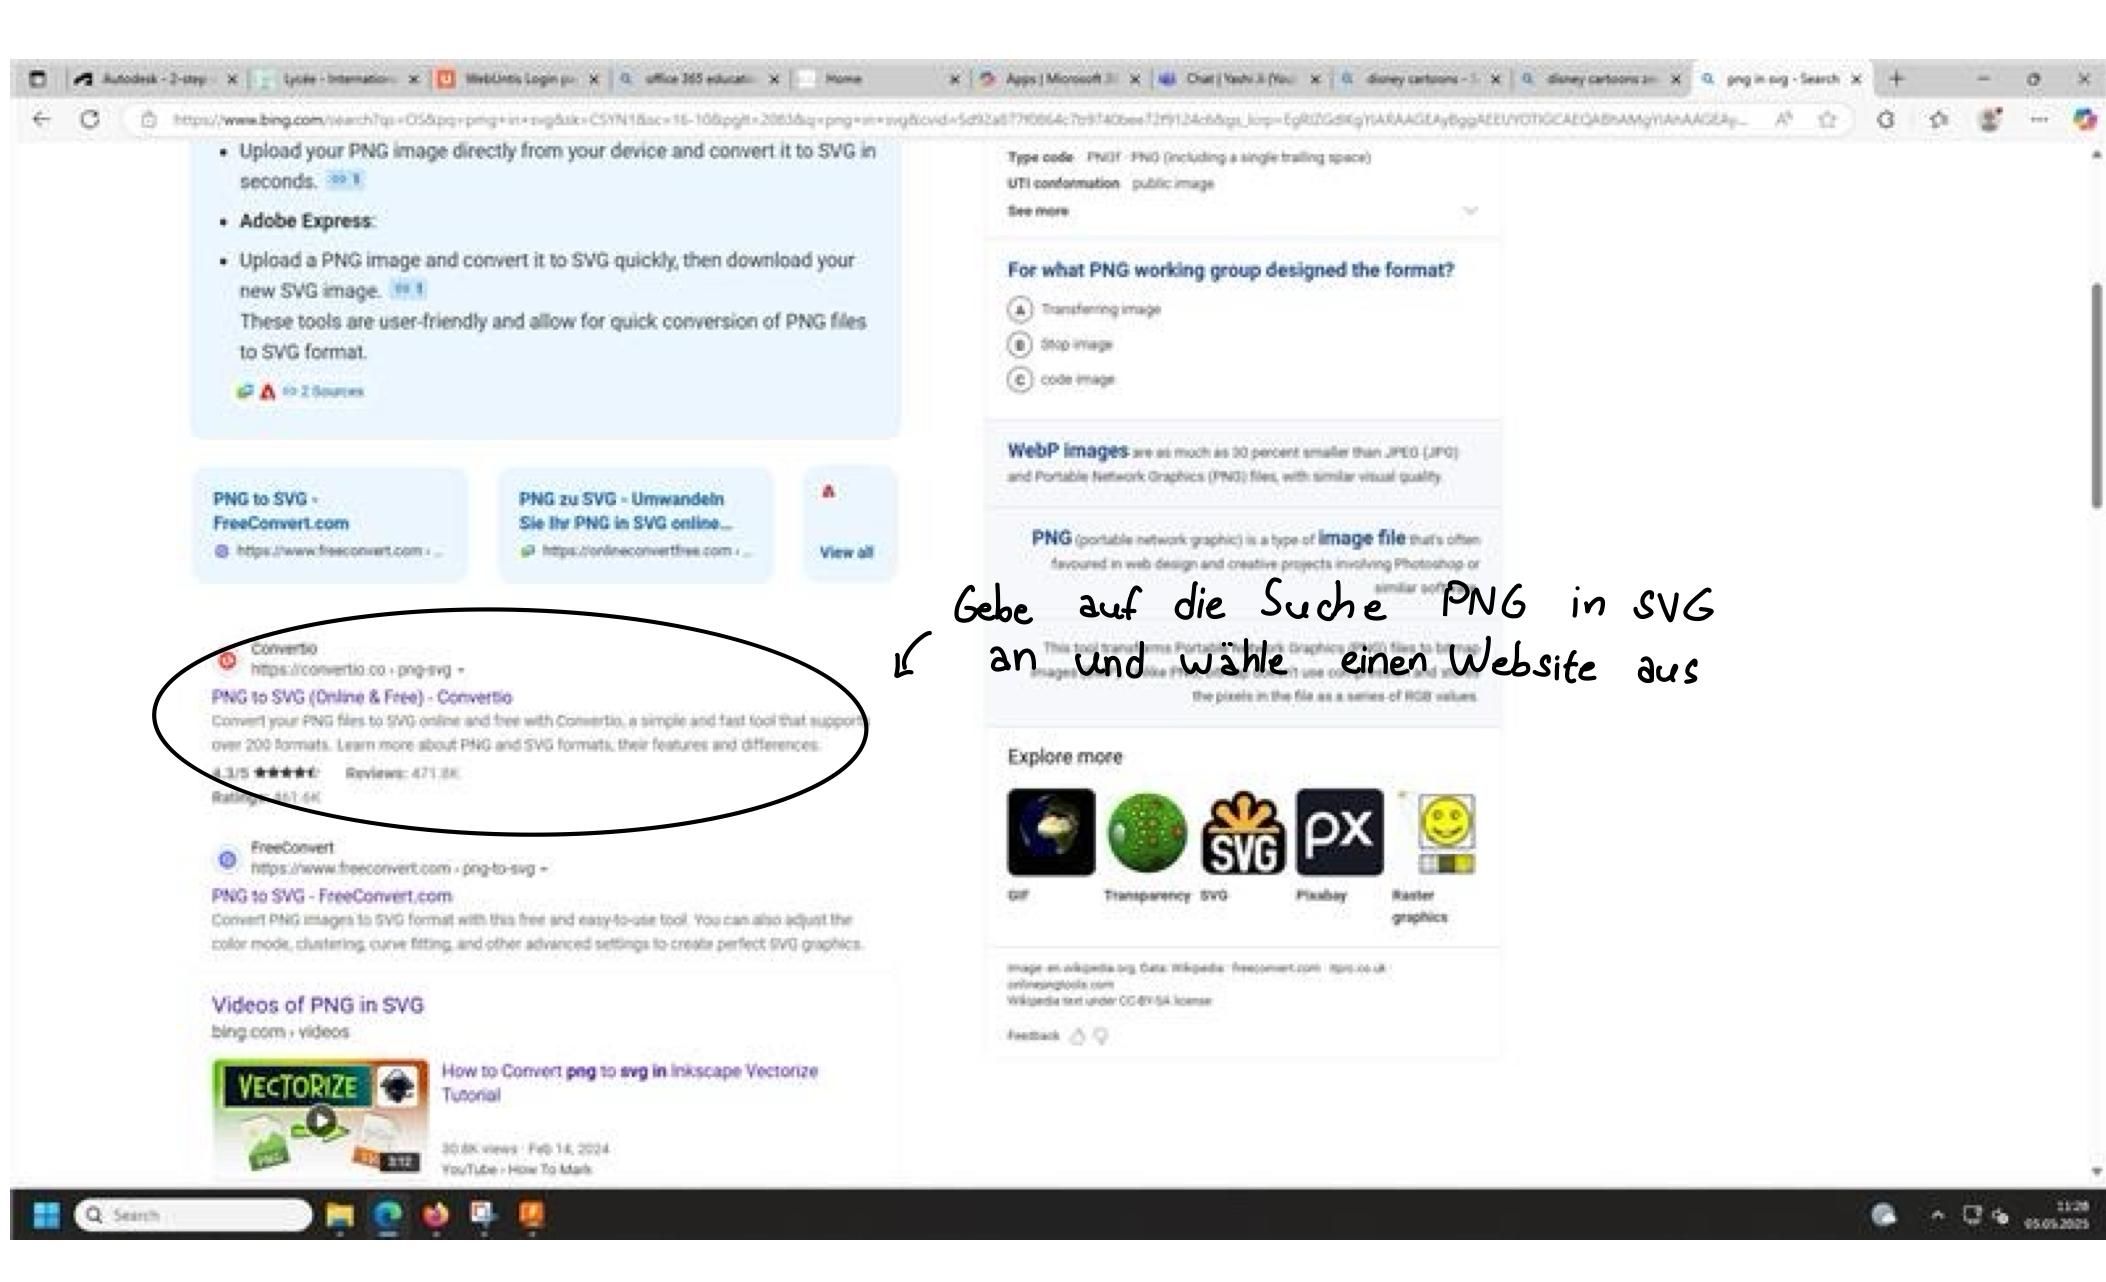Open the WebP images link

pos(1068,451)
